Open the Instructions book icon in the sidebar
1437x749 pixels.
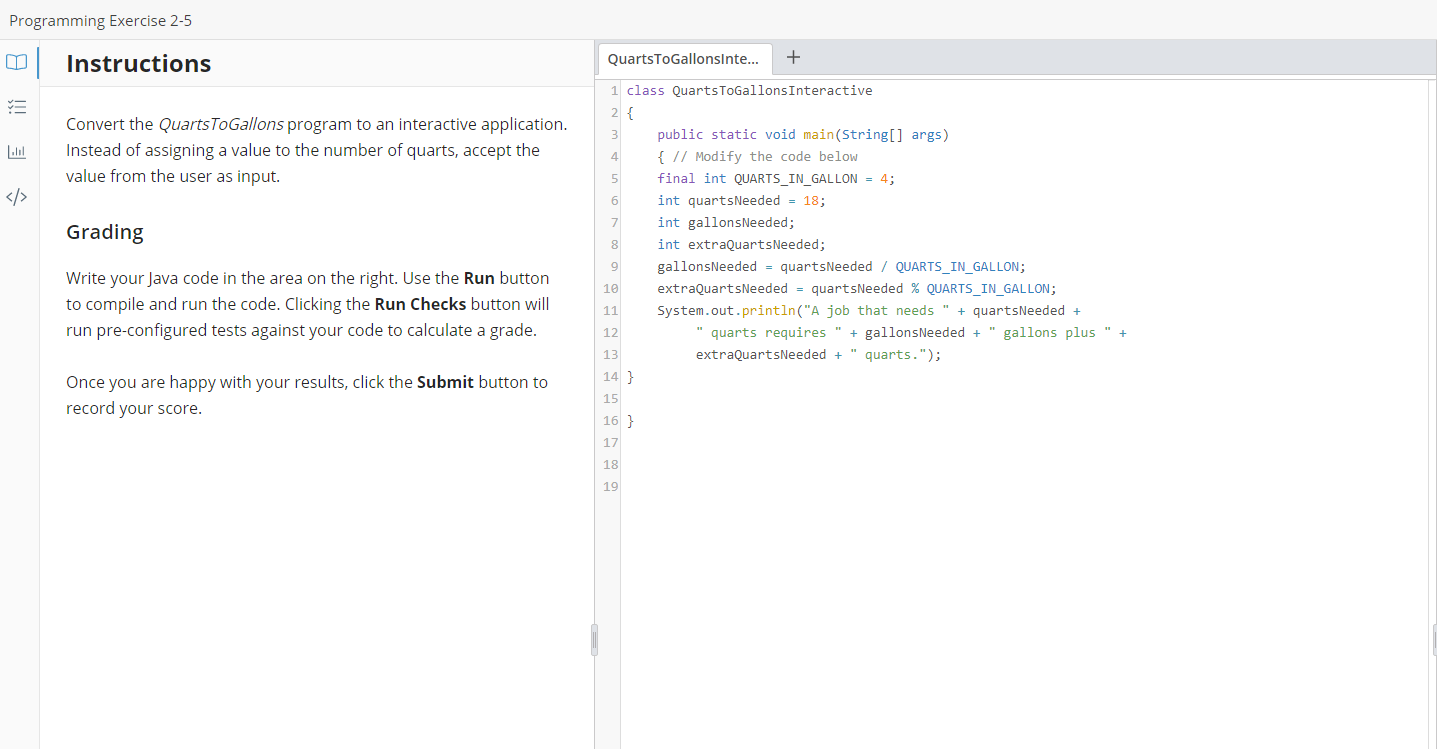pos(16,62)
